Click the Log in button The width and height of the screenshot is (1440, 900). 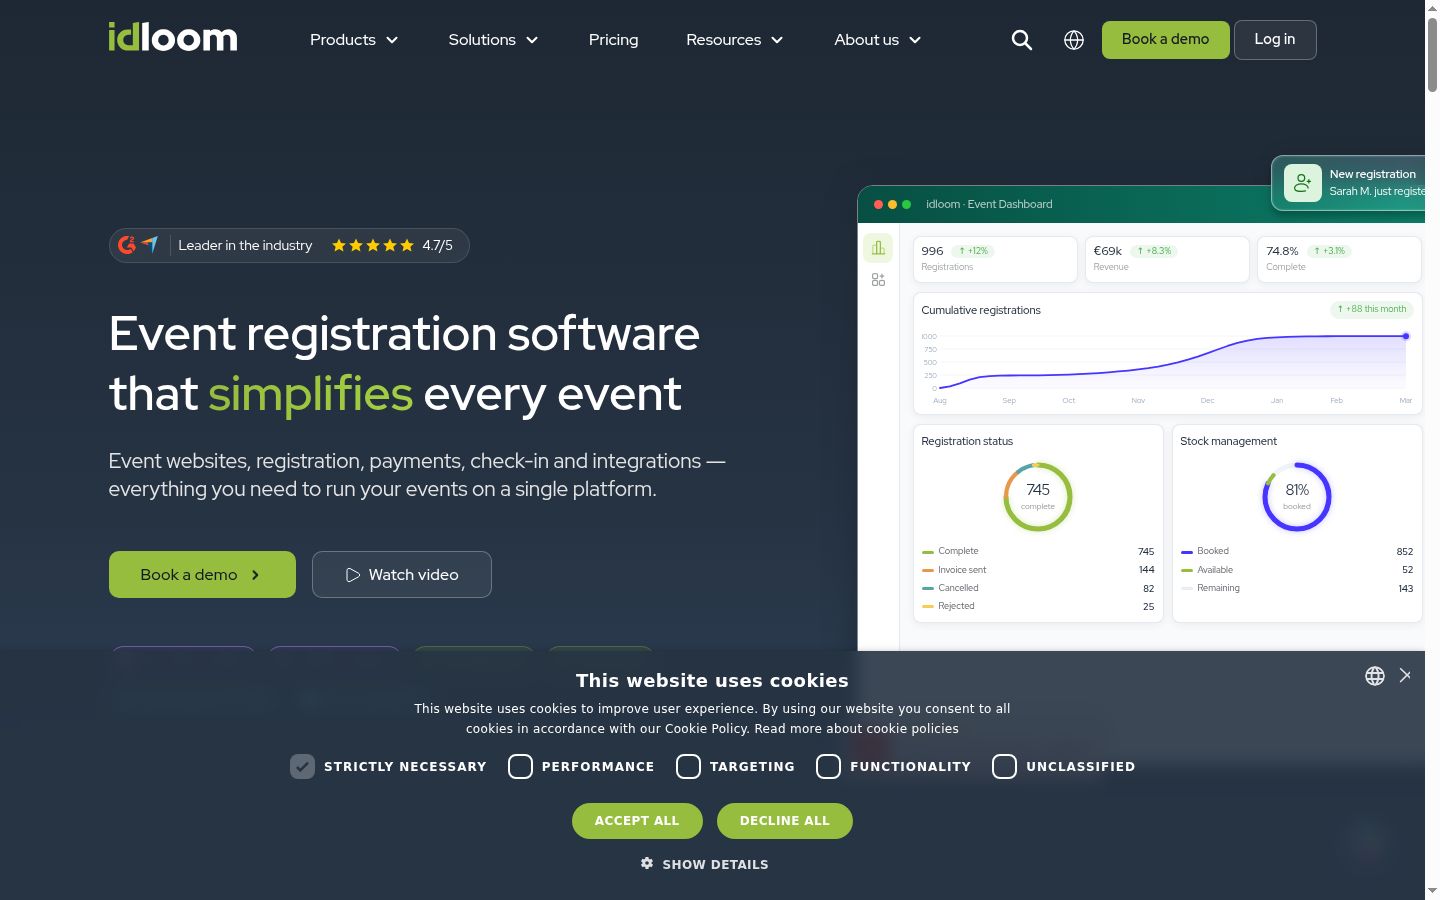point(1275,40)
